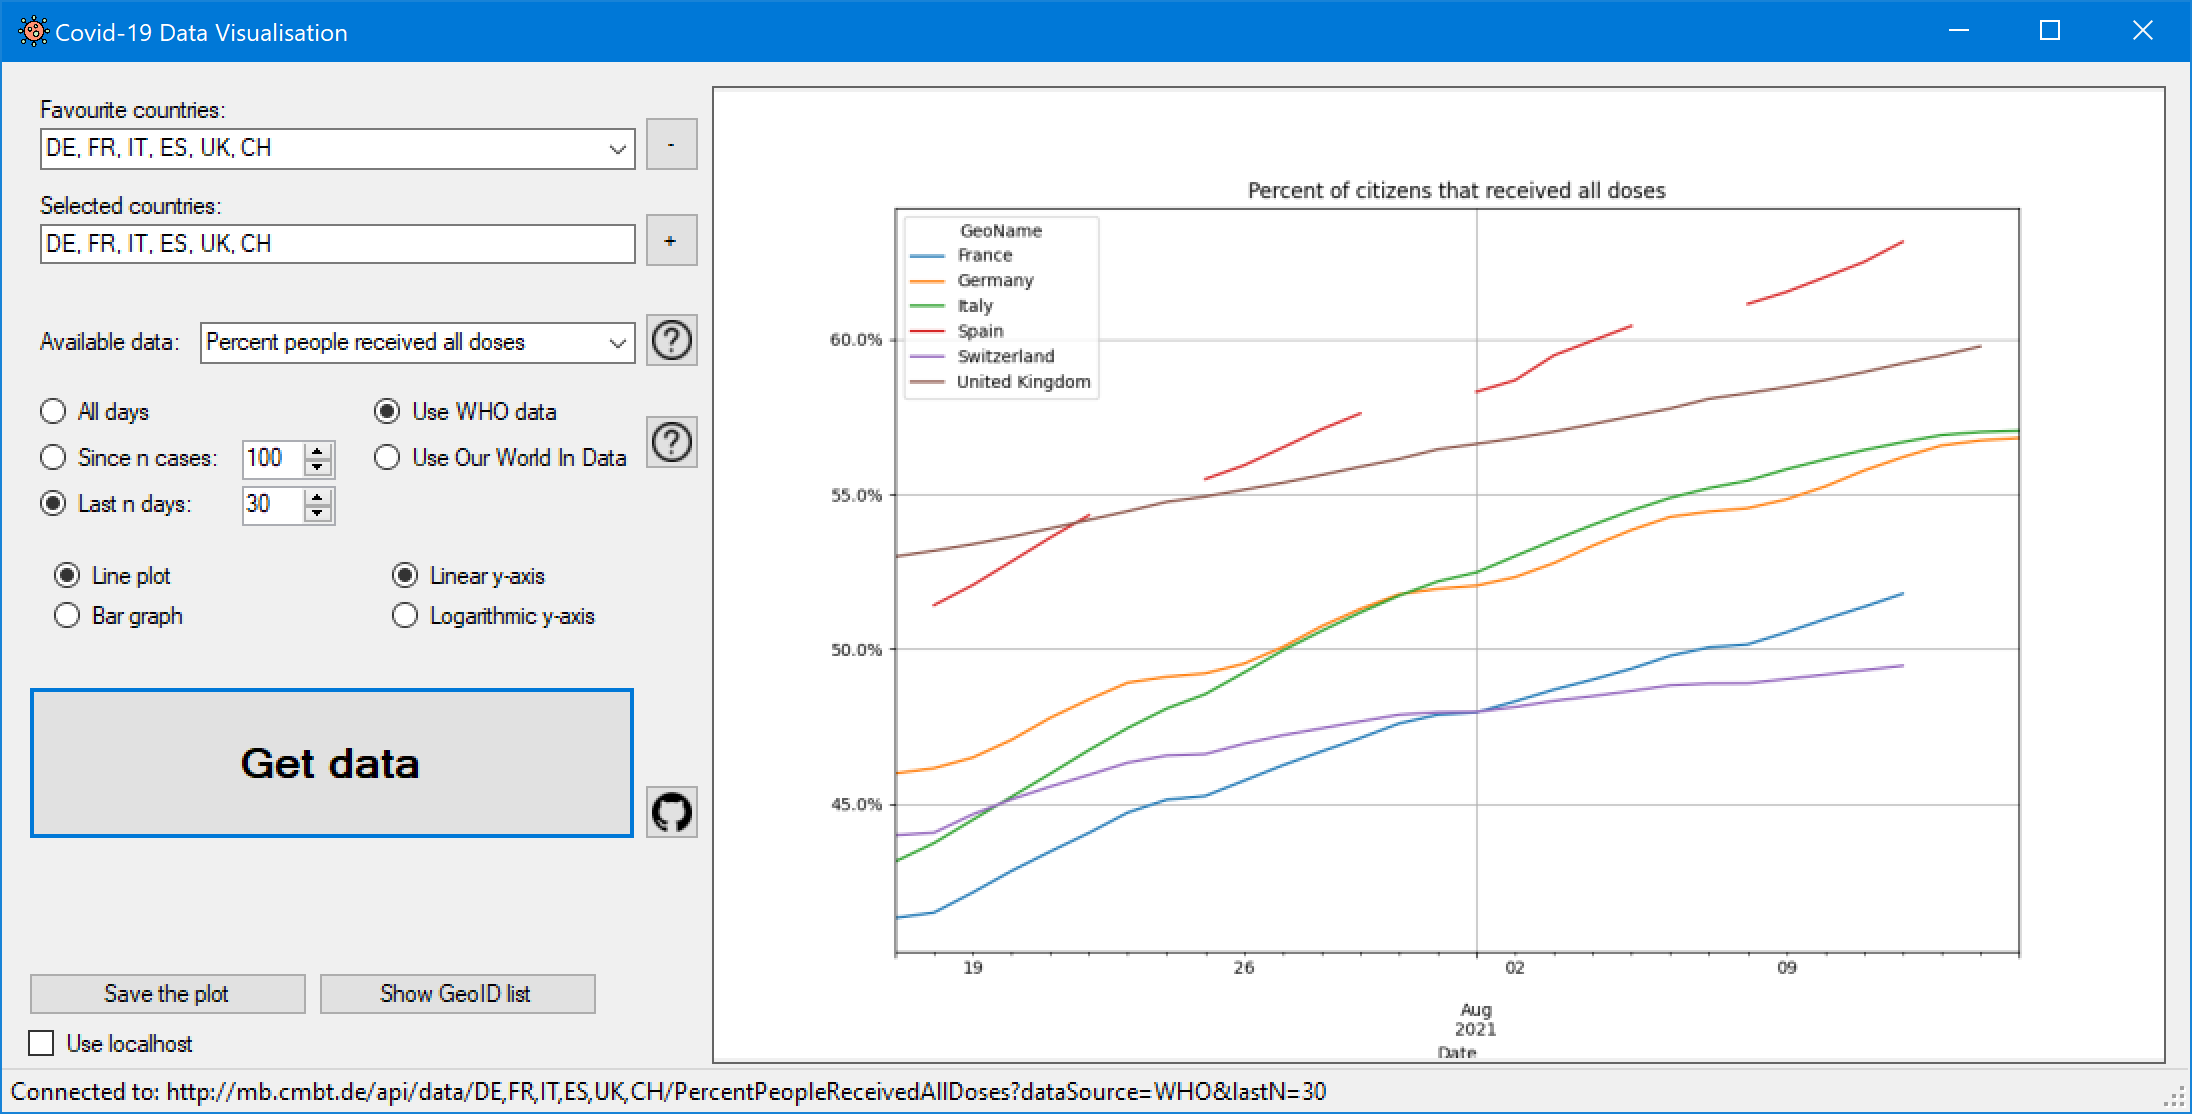Enable the 'Use Our World In Data' source

pyautogui.click(x=388, y=457)
